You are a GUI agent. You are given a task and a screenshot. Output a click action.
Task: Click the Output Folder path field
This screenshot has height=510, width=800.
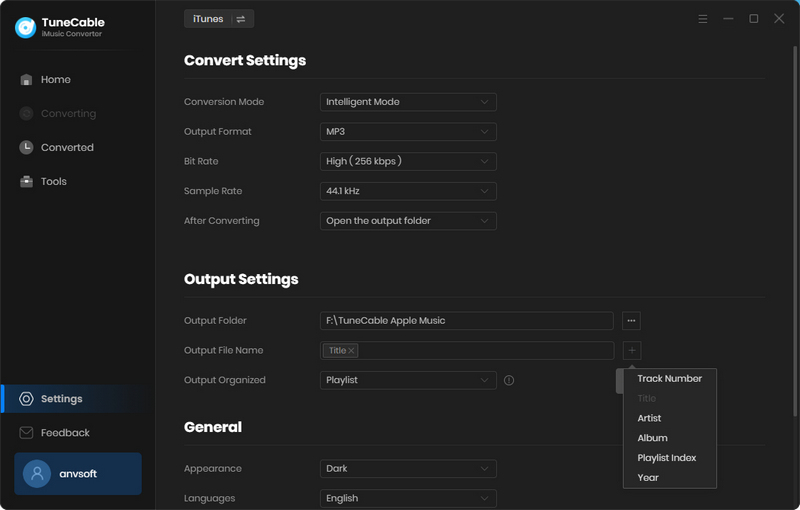click(466, 321)
